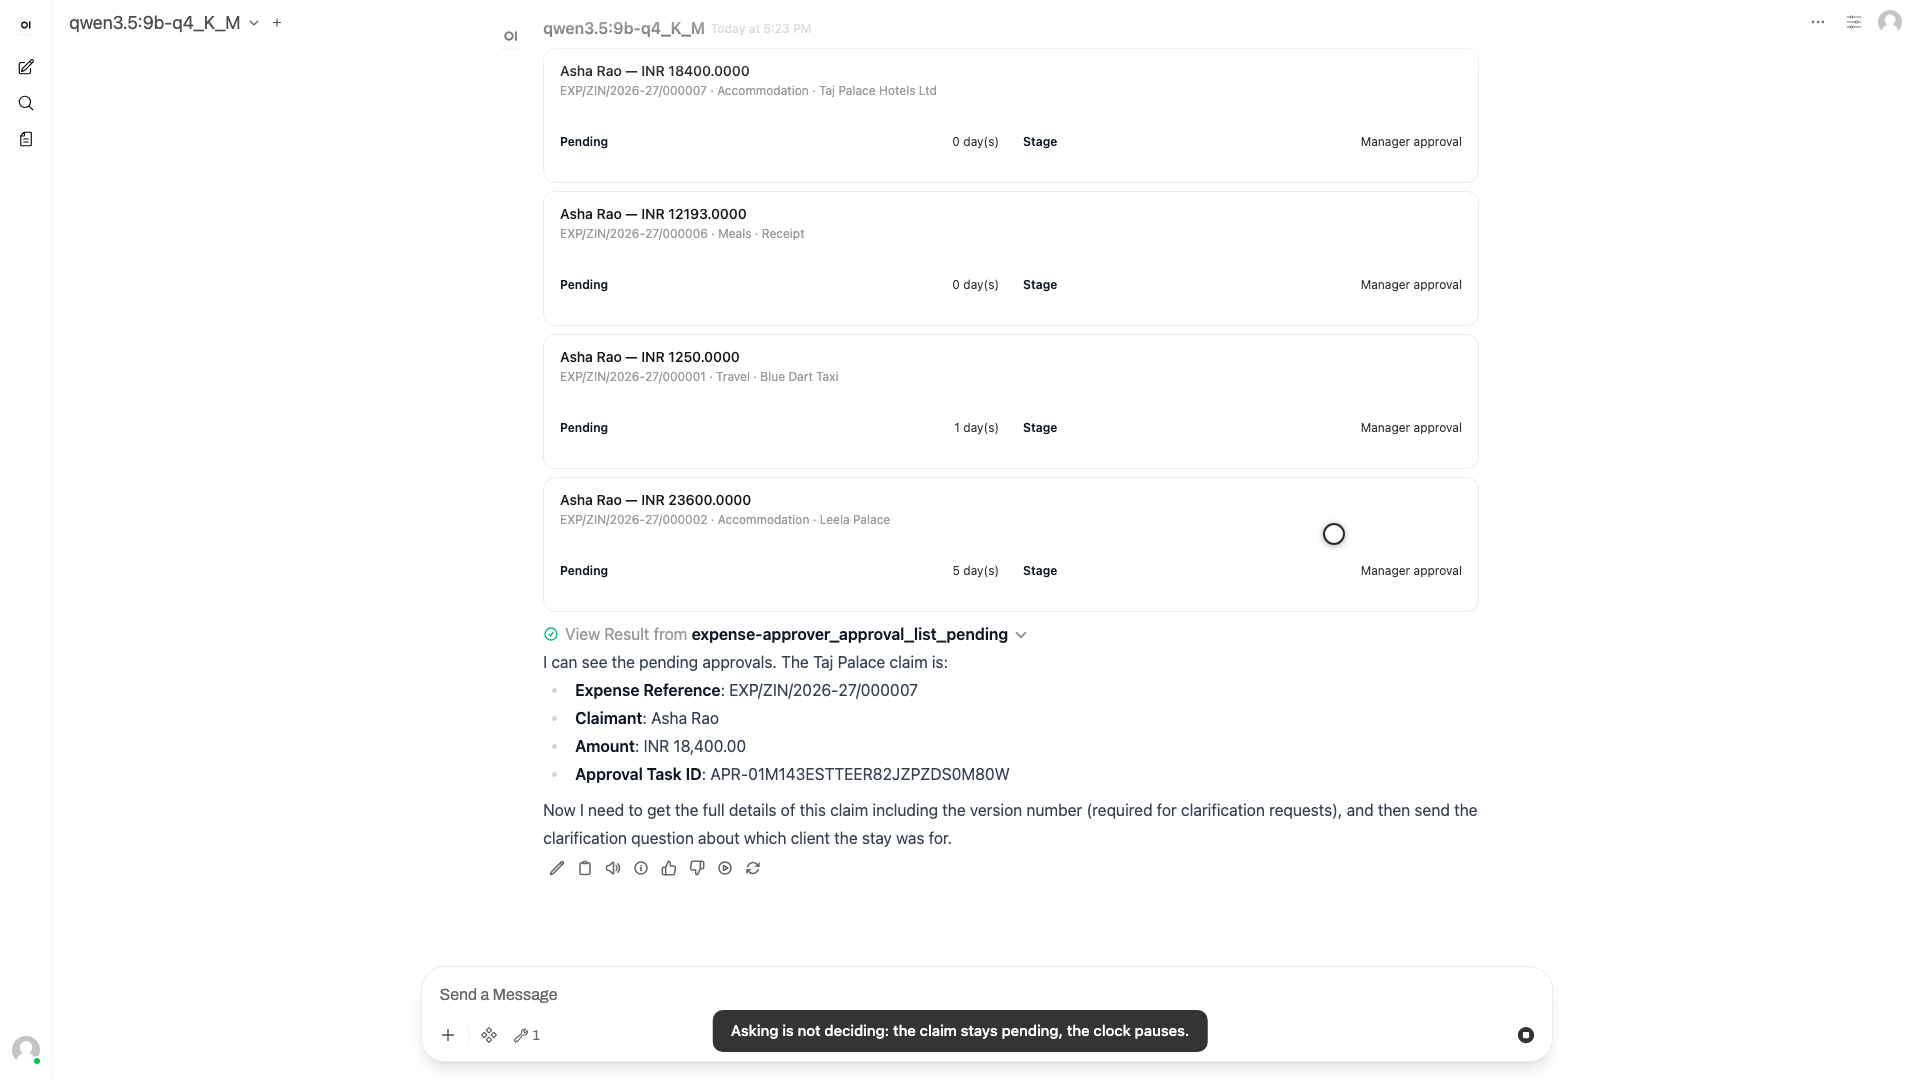Open the notes icon in sidebar
This screenshot has height=1080, width=1920.
(x=26, y=139)
